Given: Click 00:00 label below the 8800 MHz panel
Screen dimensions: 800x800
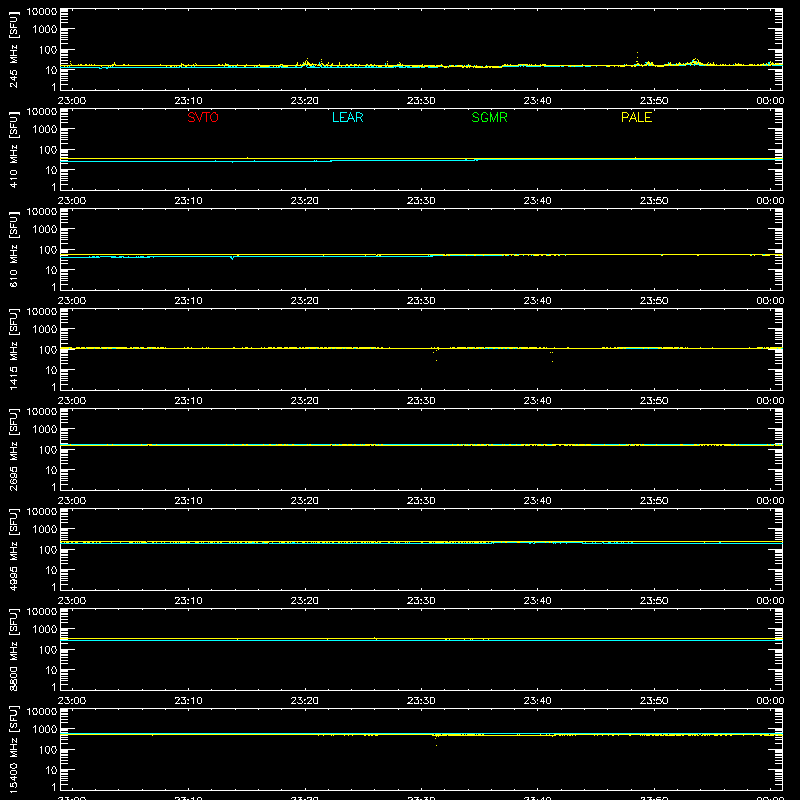Looking at the screenshot, I should 770,701.
